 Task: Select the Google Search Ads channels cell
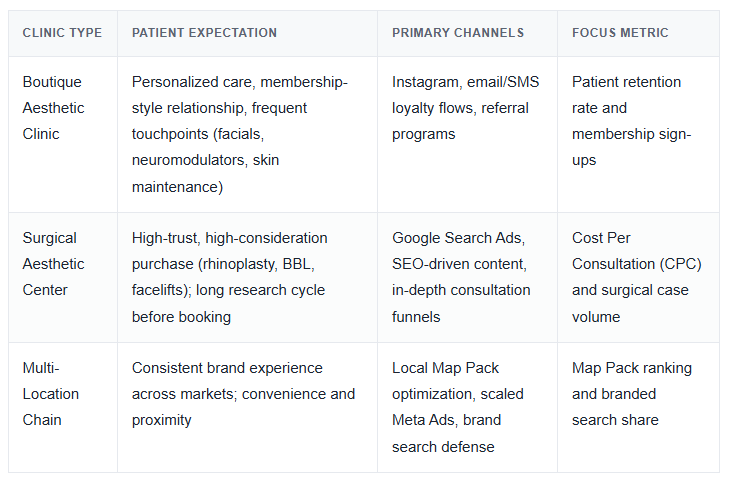(x=467, y=277)
